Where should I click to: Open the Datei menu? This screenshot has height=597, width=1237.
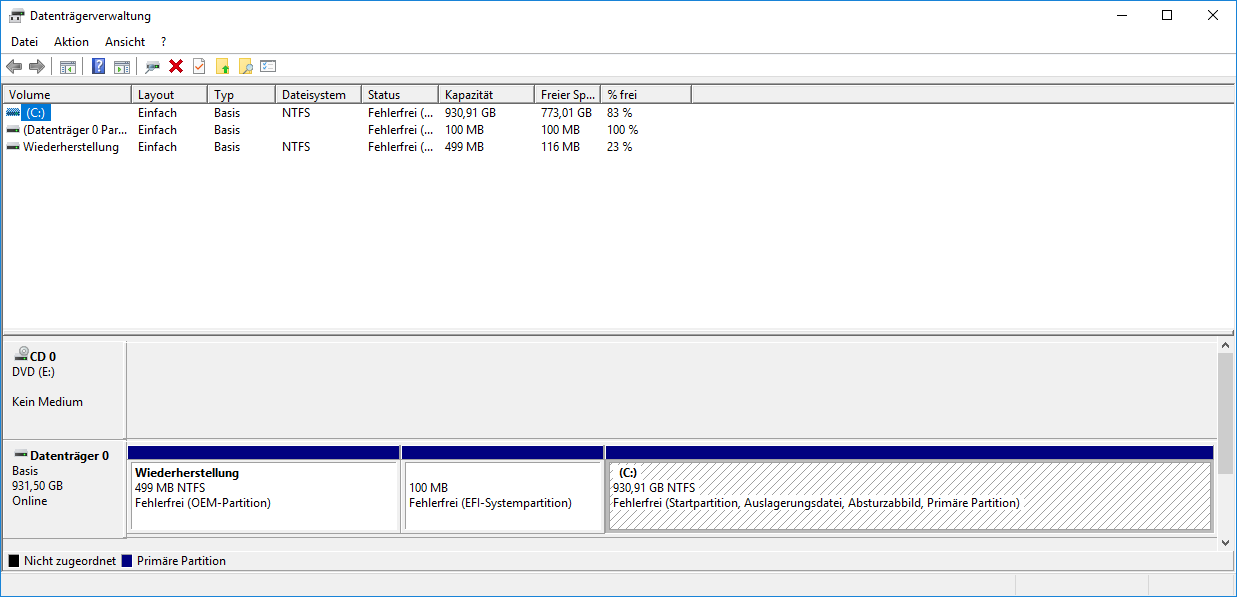[x=24, y=42]
